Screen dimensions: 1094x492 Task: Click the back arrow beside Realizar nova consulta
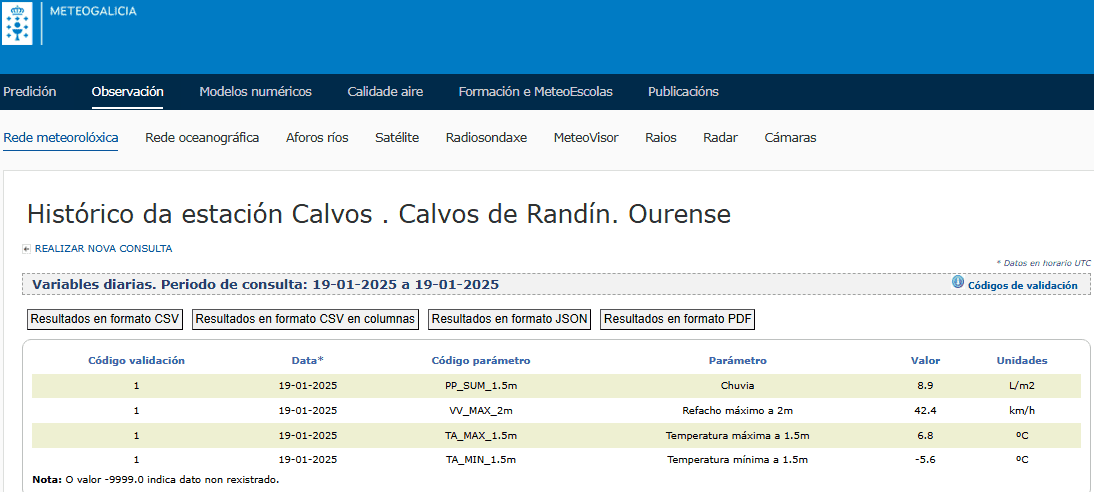tap(26, 249)
